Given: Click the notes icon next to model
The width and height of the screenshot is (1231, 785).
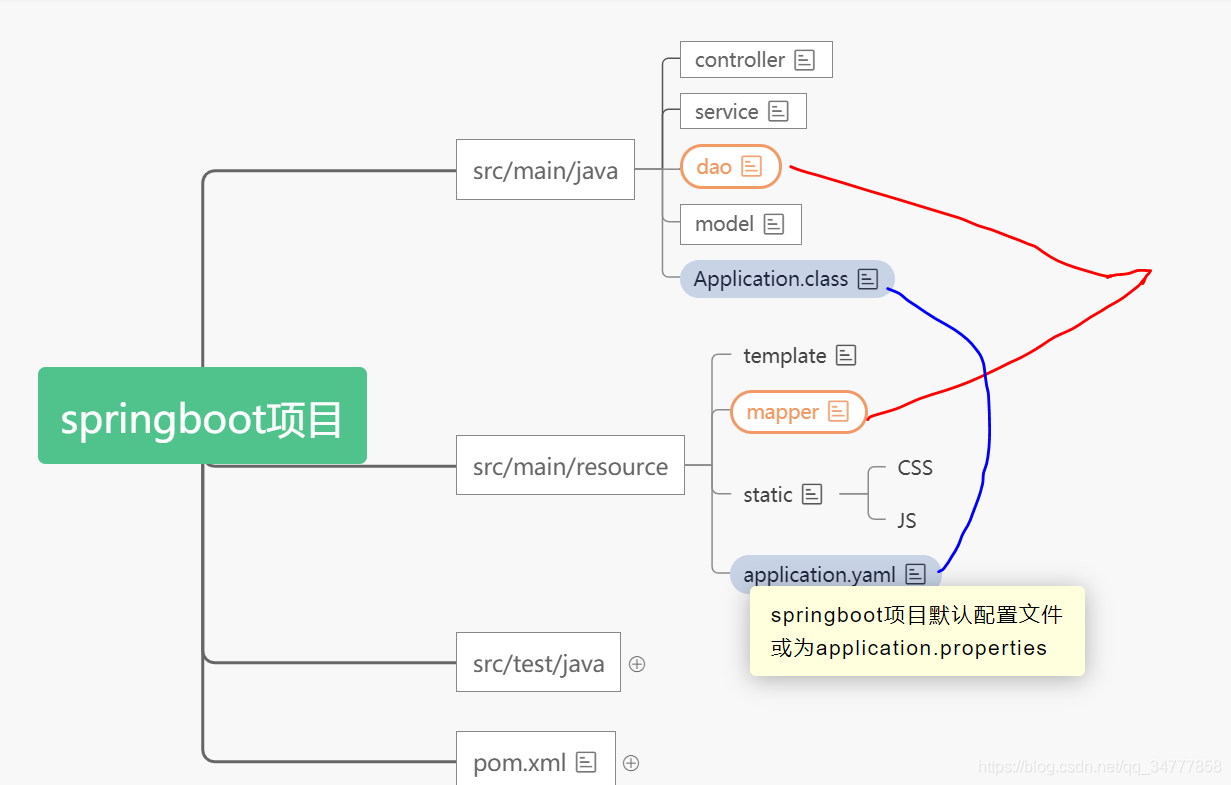Looking at the screenshot, I should [772, 224].
